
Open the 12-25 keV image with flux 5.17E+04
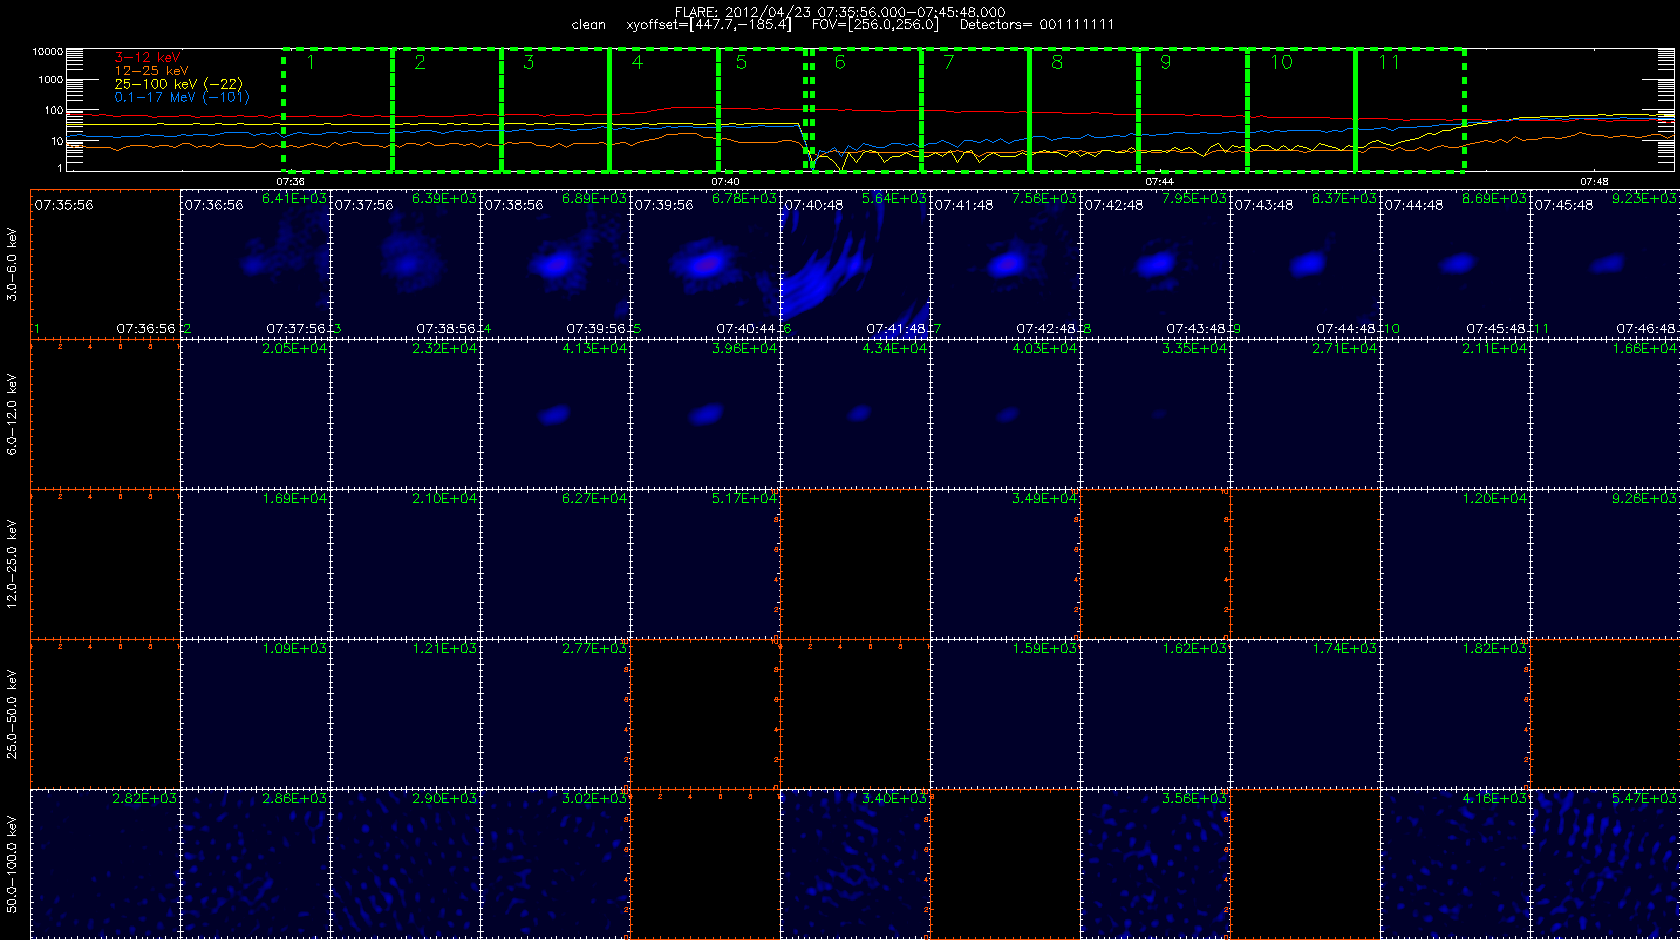click(x=705, y=564)
